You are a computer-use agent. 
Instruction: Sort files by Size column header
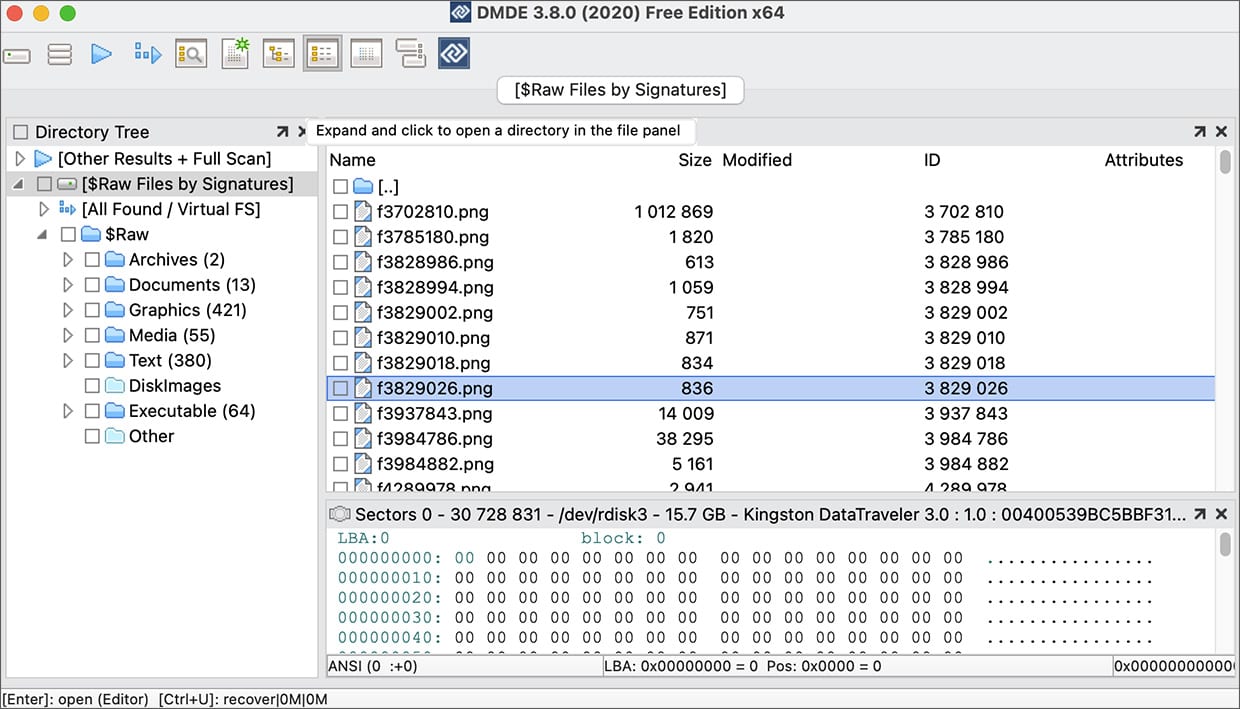695,160
